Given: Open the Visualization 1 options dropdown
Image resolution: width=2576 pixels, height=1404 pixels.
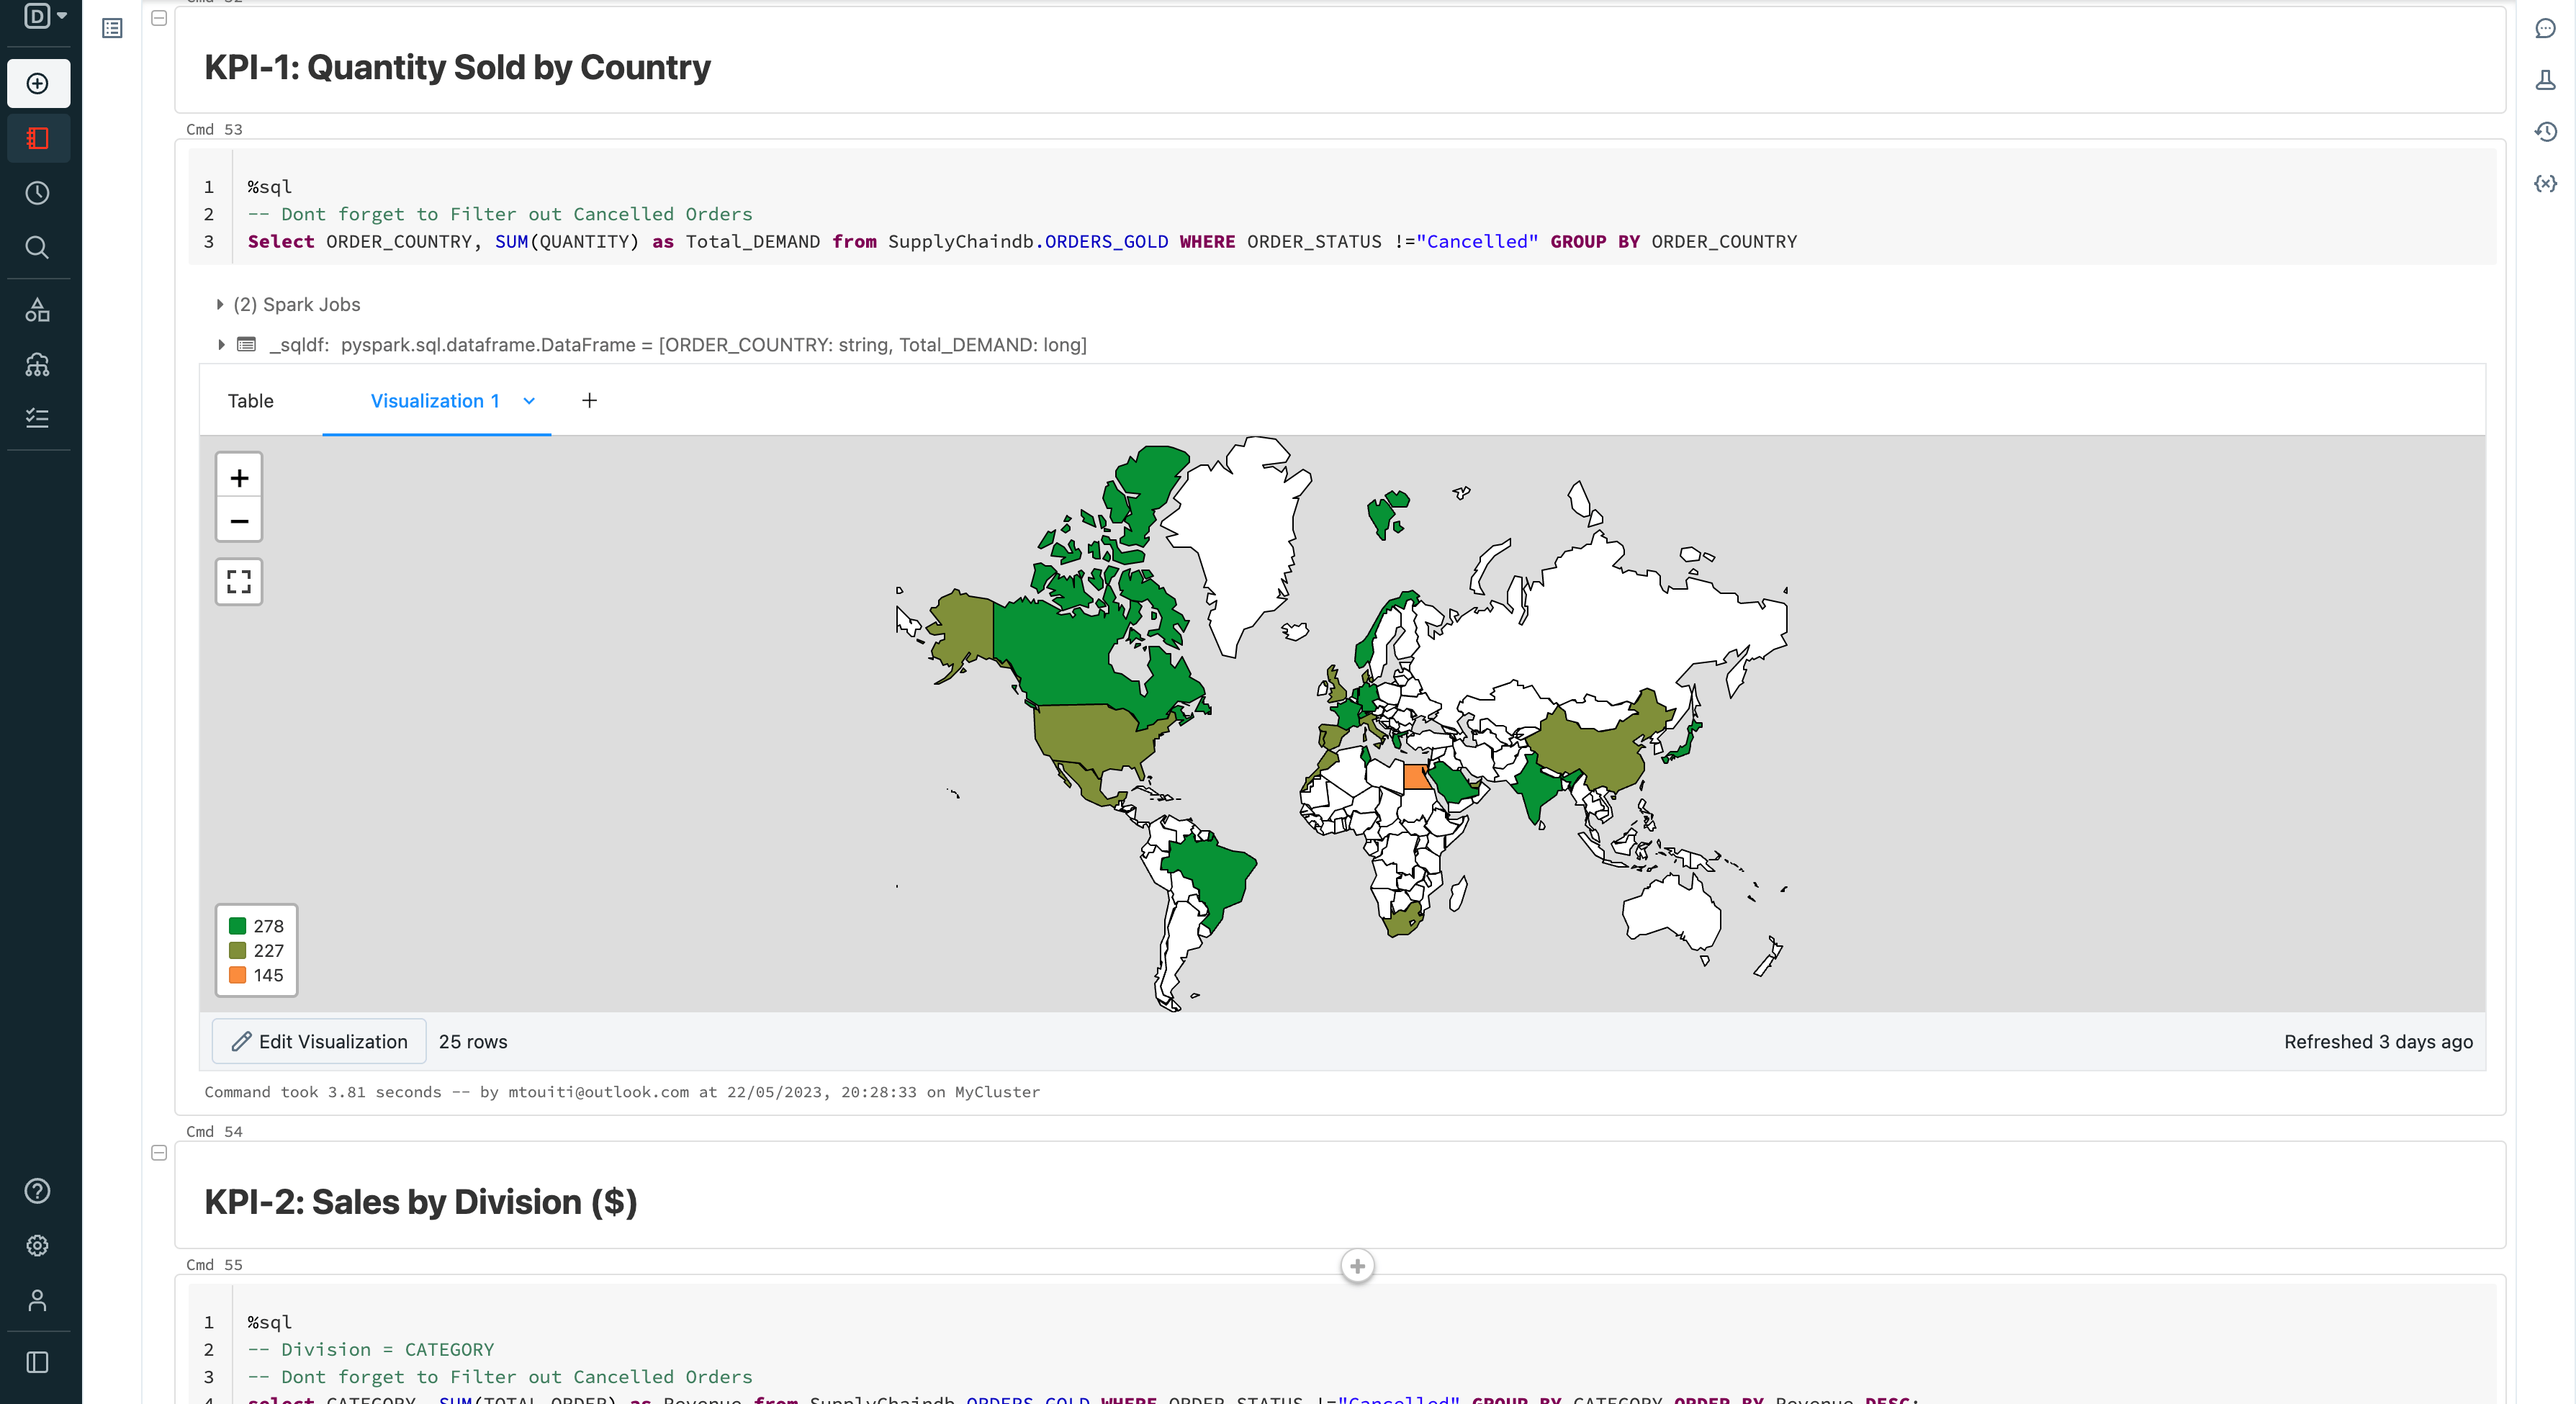Looking at the screenshot, I should pyautogui.click(x=530, y=401).
